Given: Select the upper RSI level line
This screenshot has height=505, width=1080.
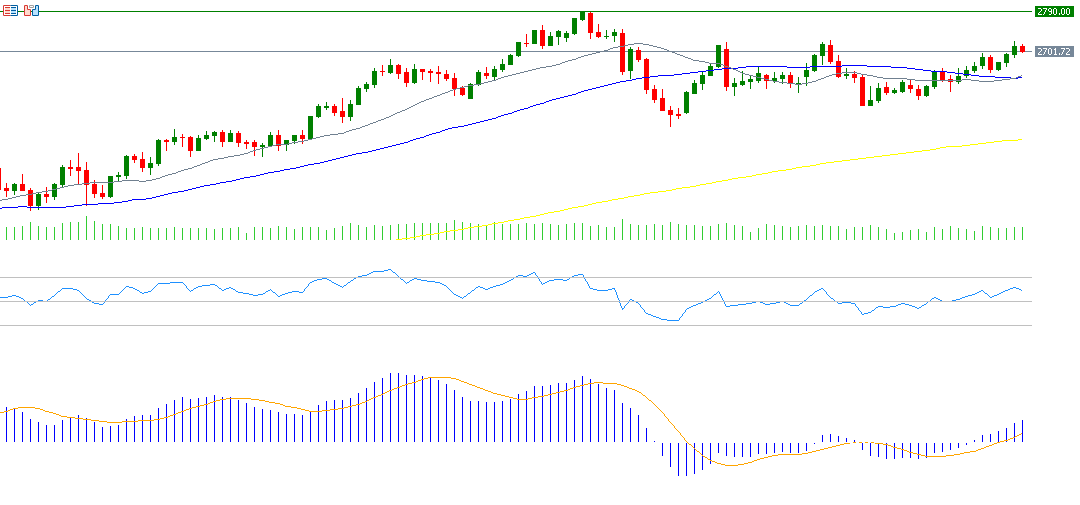Looking at the screenshot, I should tap(200, 277).
